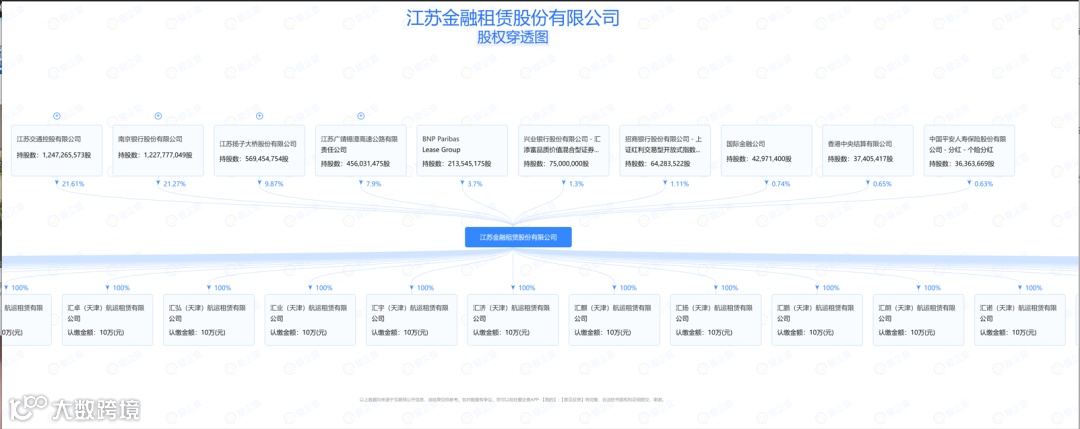Viewport: 1080px width, 429px height.
Task: Open the 汇弘（天津）航运租赁 subsidiary card
Action: pyautogui.click(x=209, y=320)
